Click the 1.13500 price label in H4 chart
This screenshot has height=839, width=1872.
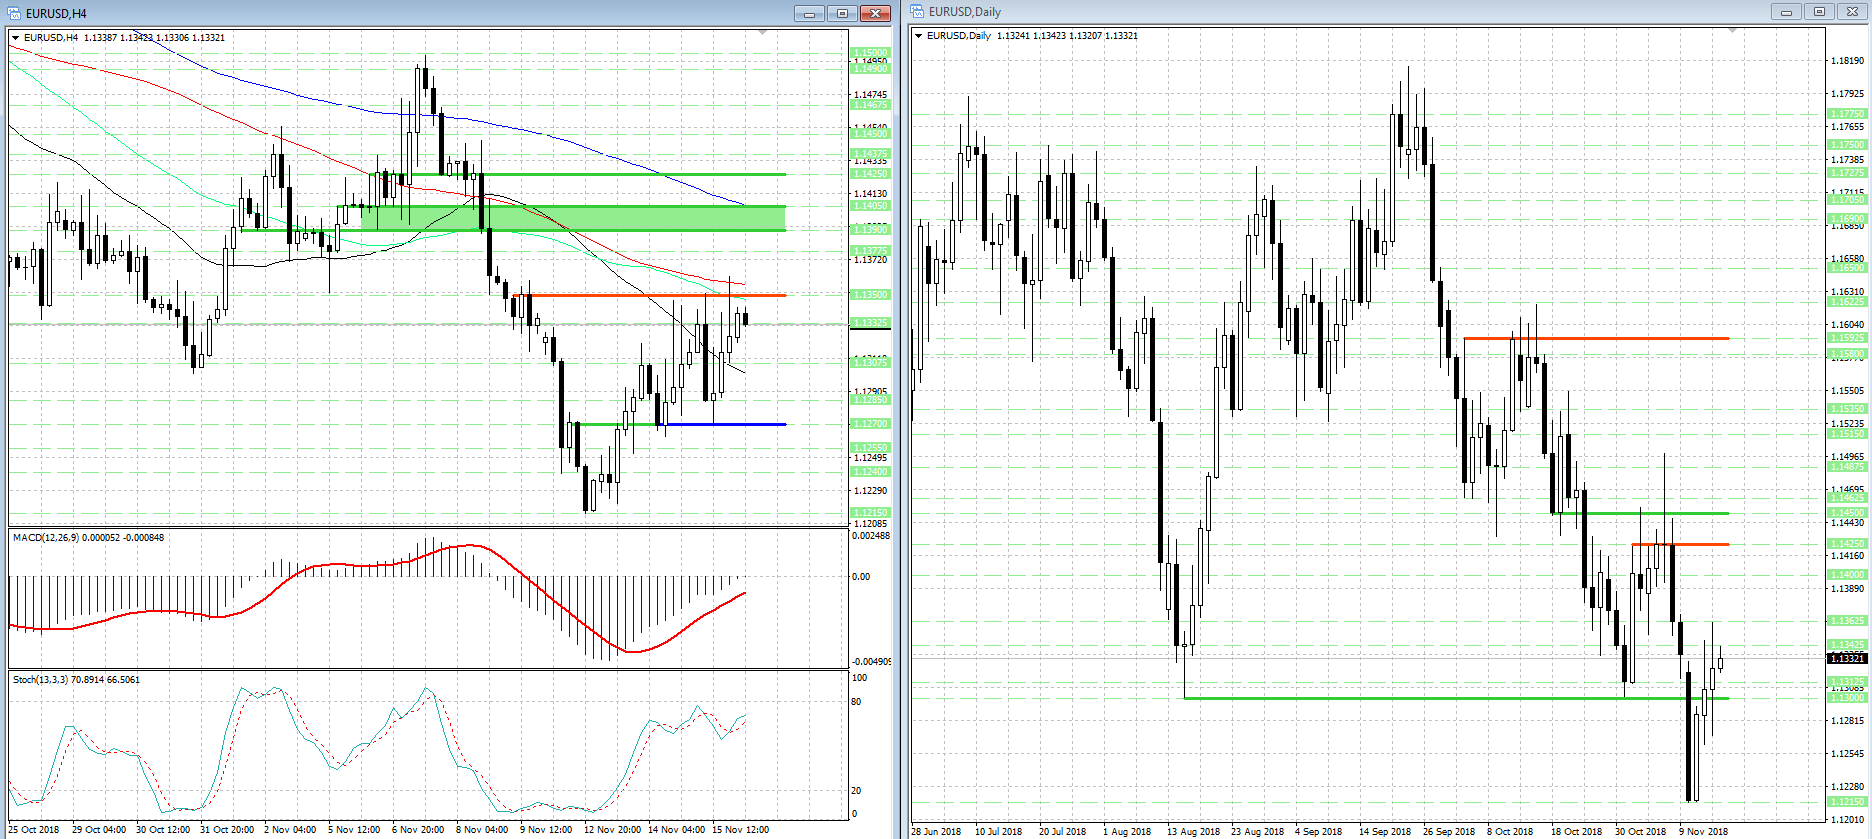tap(870, 295)
